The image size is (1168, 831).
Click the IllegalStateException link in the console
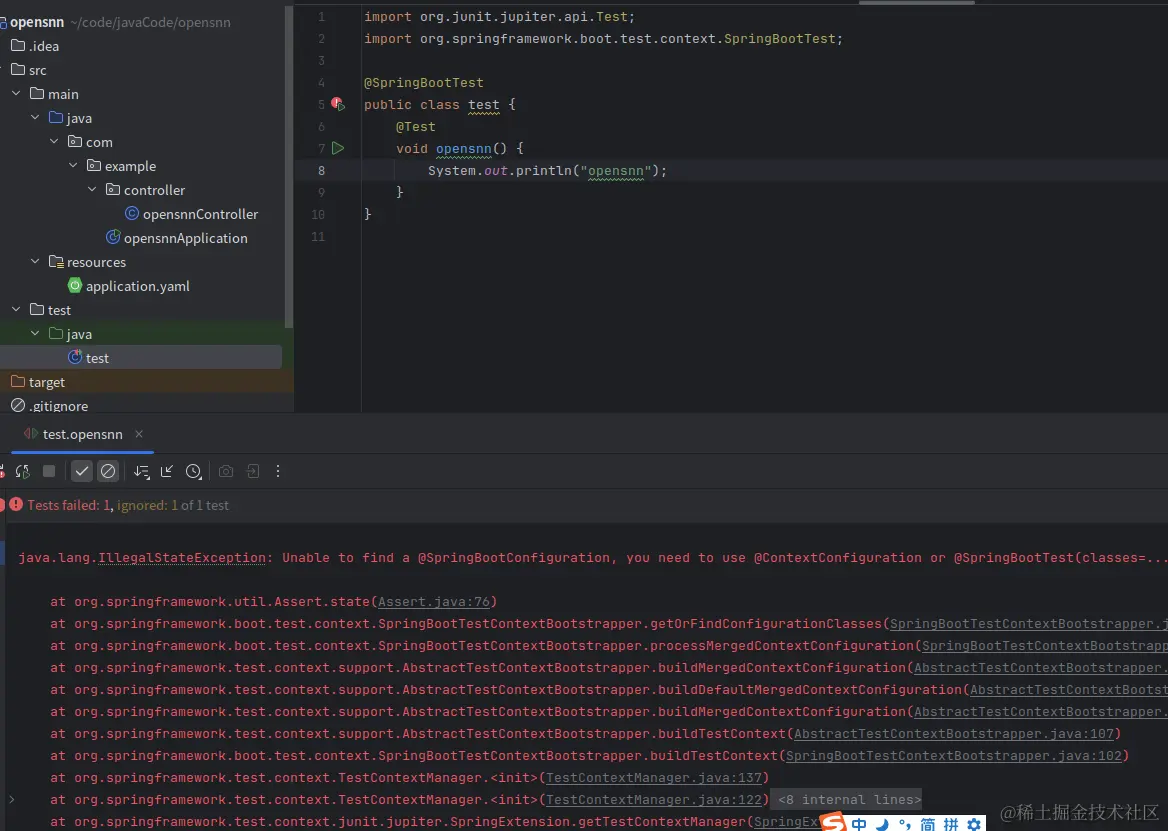(182, 558)
